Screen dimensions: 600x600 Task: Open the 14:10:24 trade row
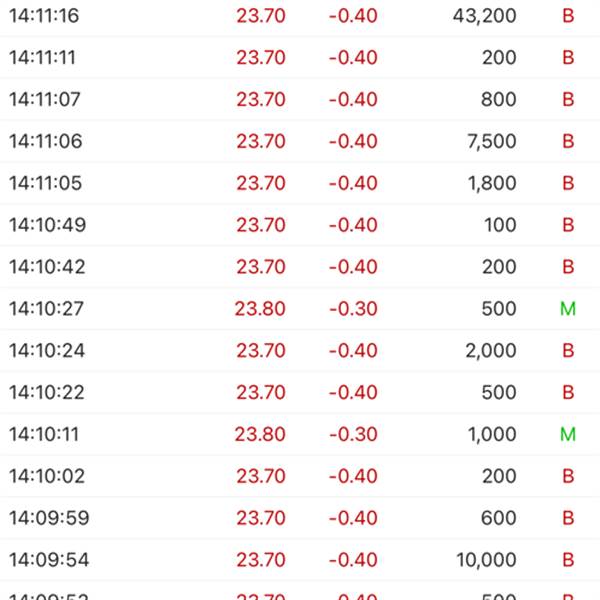[300, 350]
